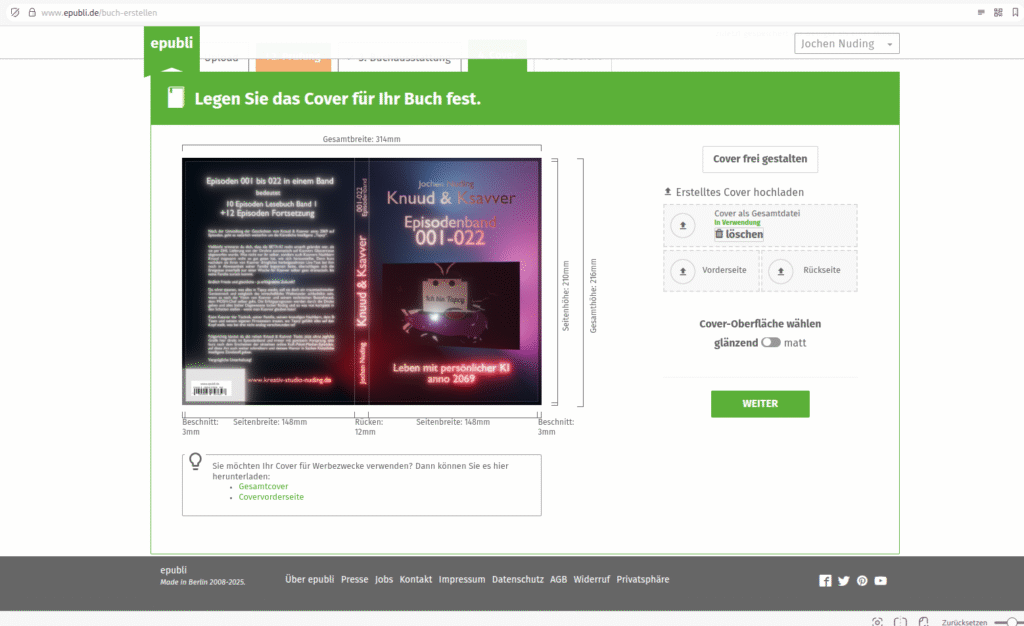The width and height of the screenshot is (1024, 626).
Task: Click the trash löschen button
Action: click(x=739, y=234)
